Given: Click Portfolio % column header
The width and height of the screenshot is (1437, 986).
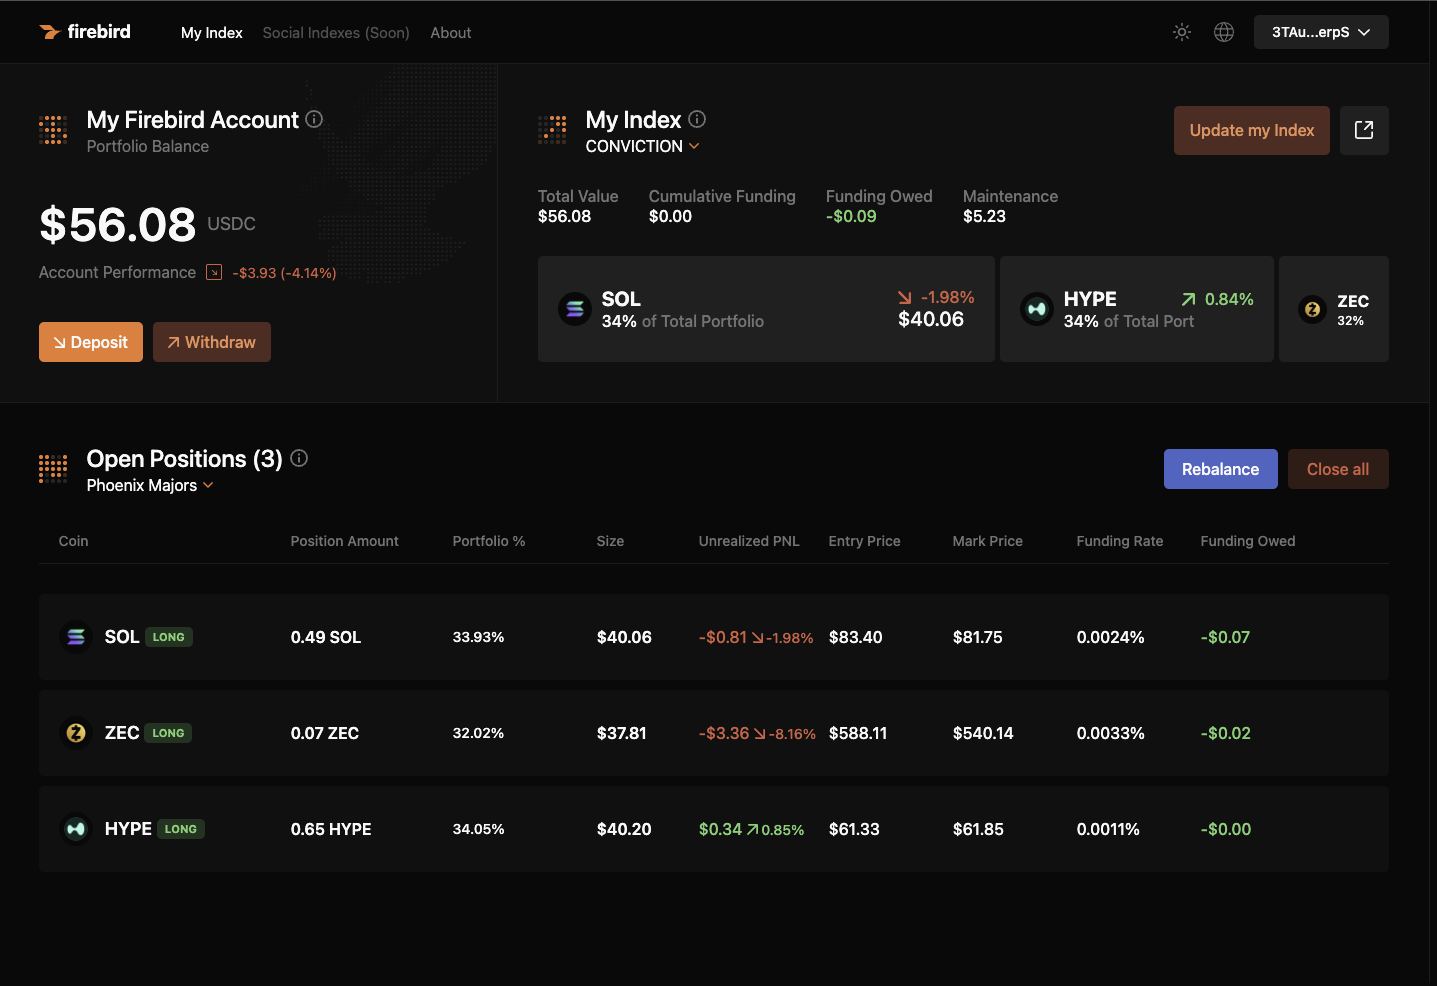Looking at the screenshot, I should [489, 541].
